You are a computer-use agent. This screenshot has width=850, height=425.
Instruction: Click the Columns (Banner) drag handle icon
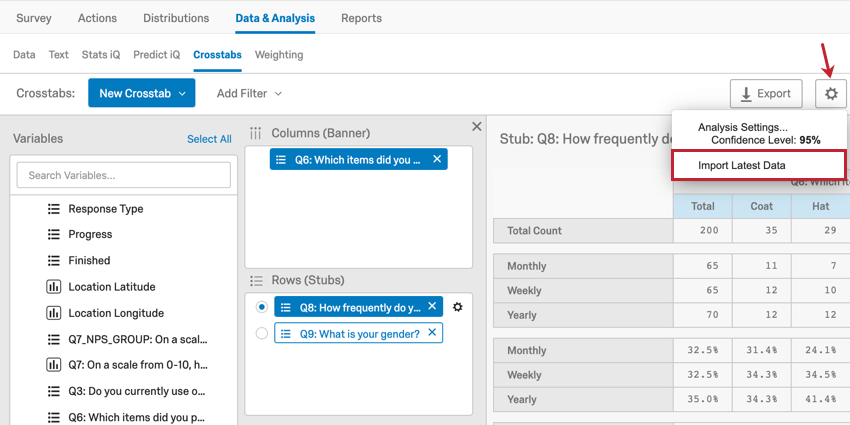point(256,133)
